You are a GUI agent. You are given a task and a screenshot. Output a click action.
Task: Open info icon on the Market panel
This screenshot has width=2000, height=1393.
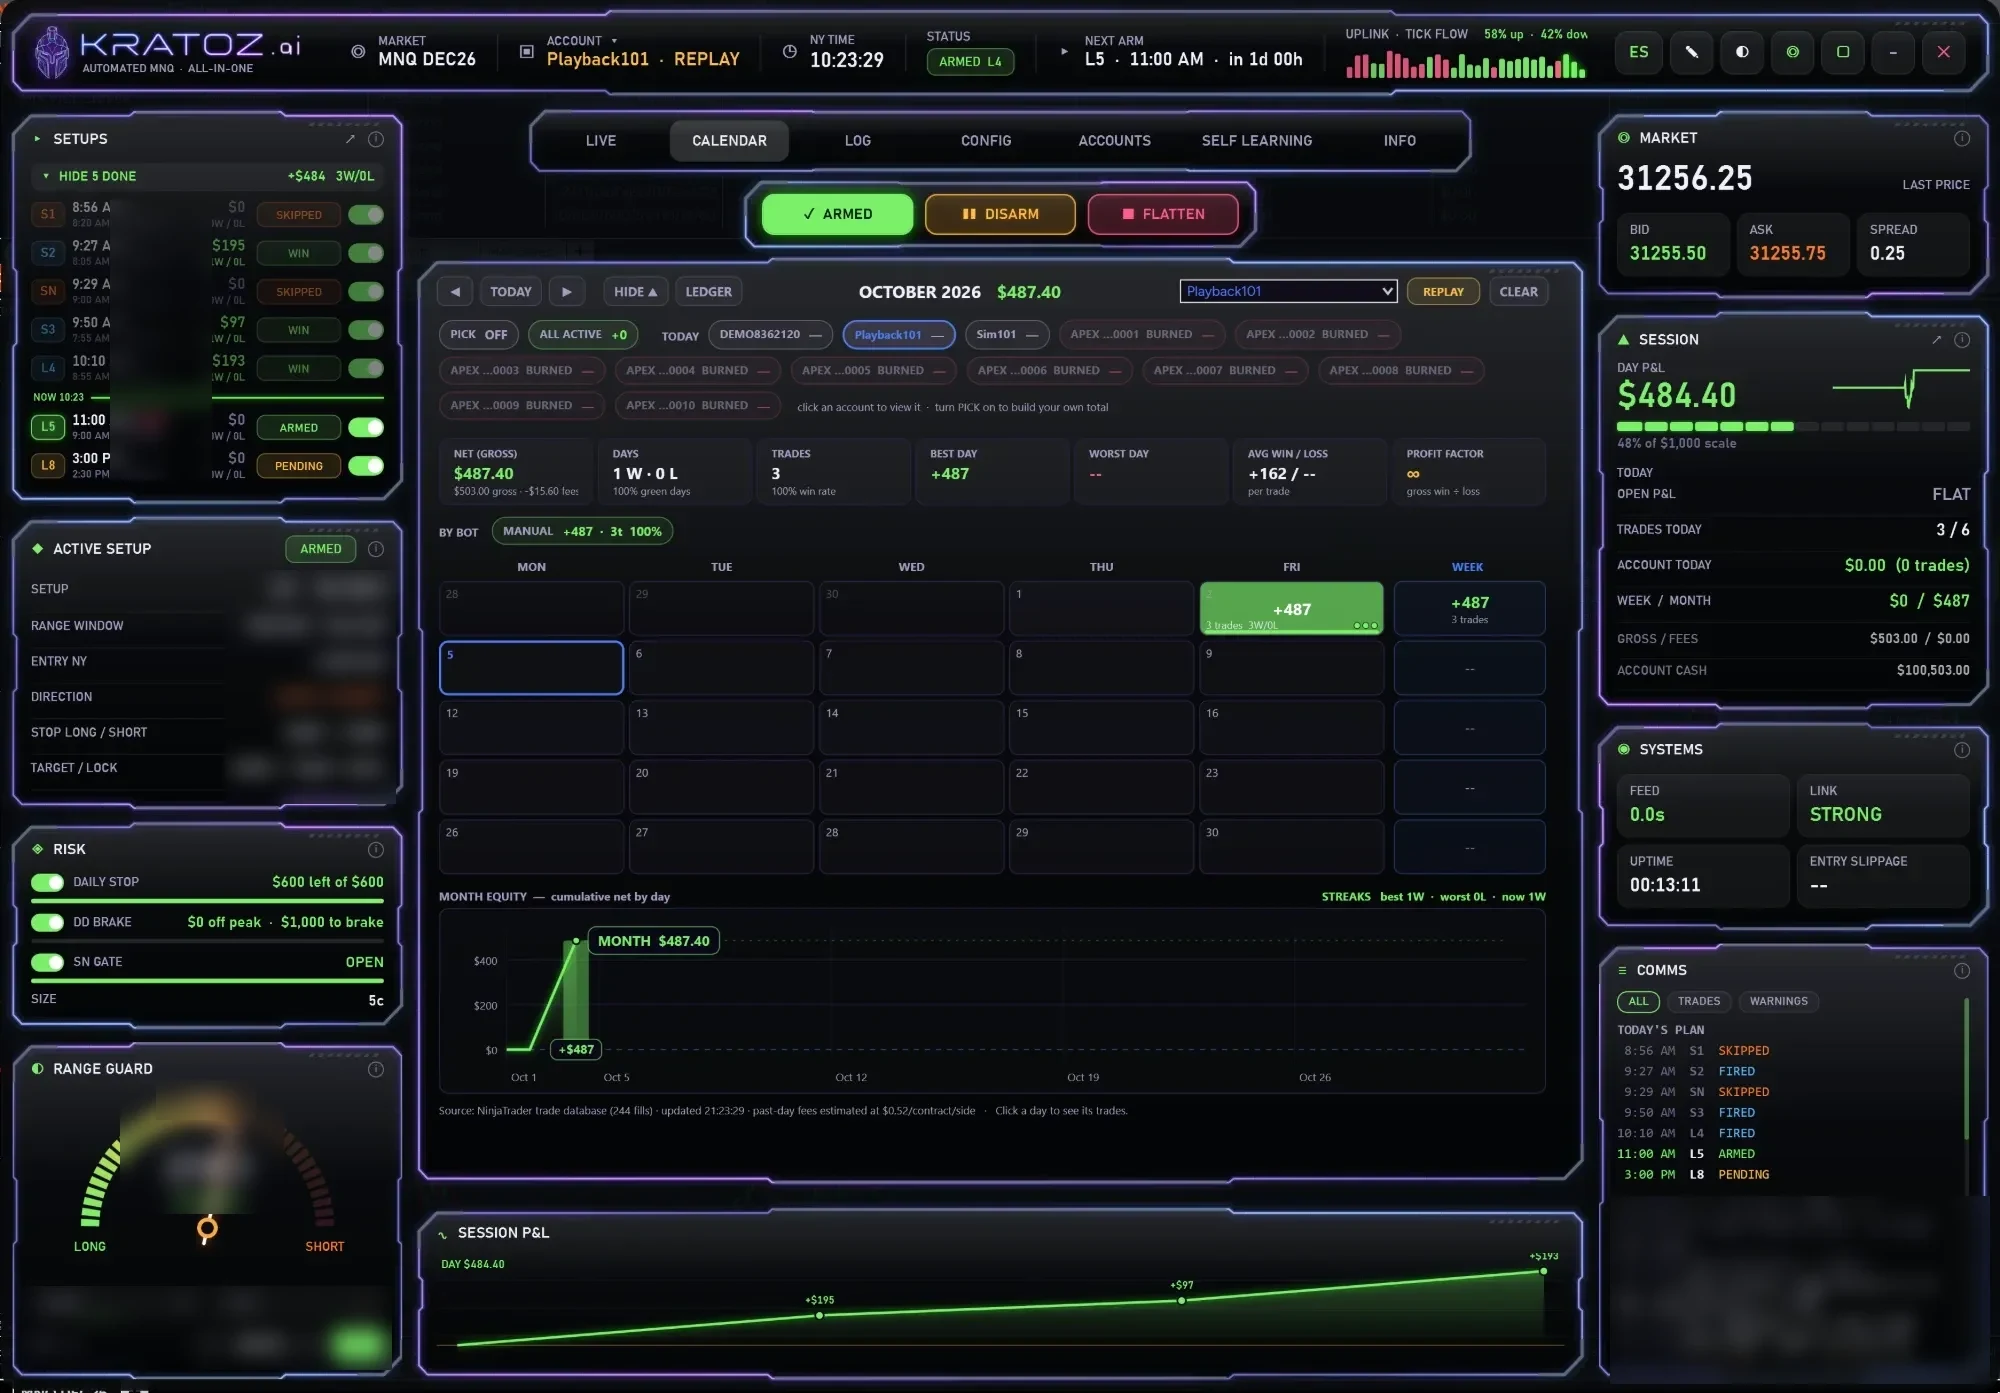(1962, 138)
